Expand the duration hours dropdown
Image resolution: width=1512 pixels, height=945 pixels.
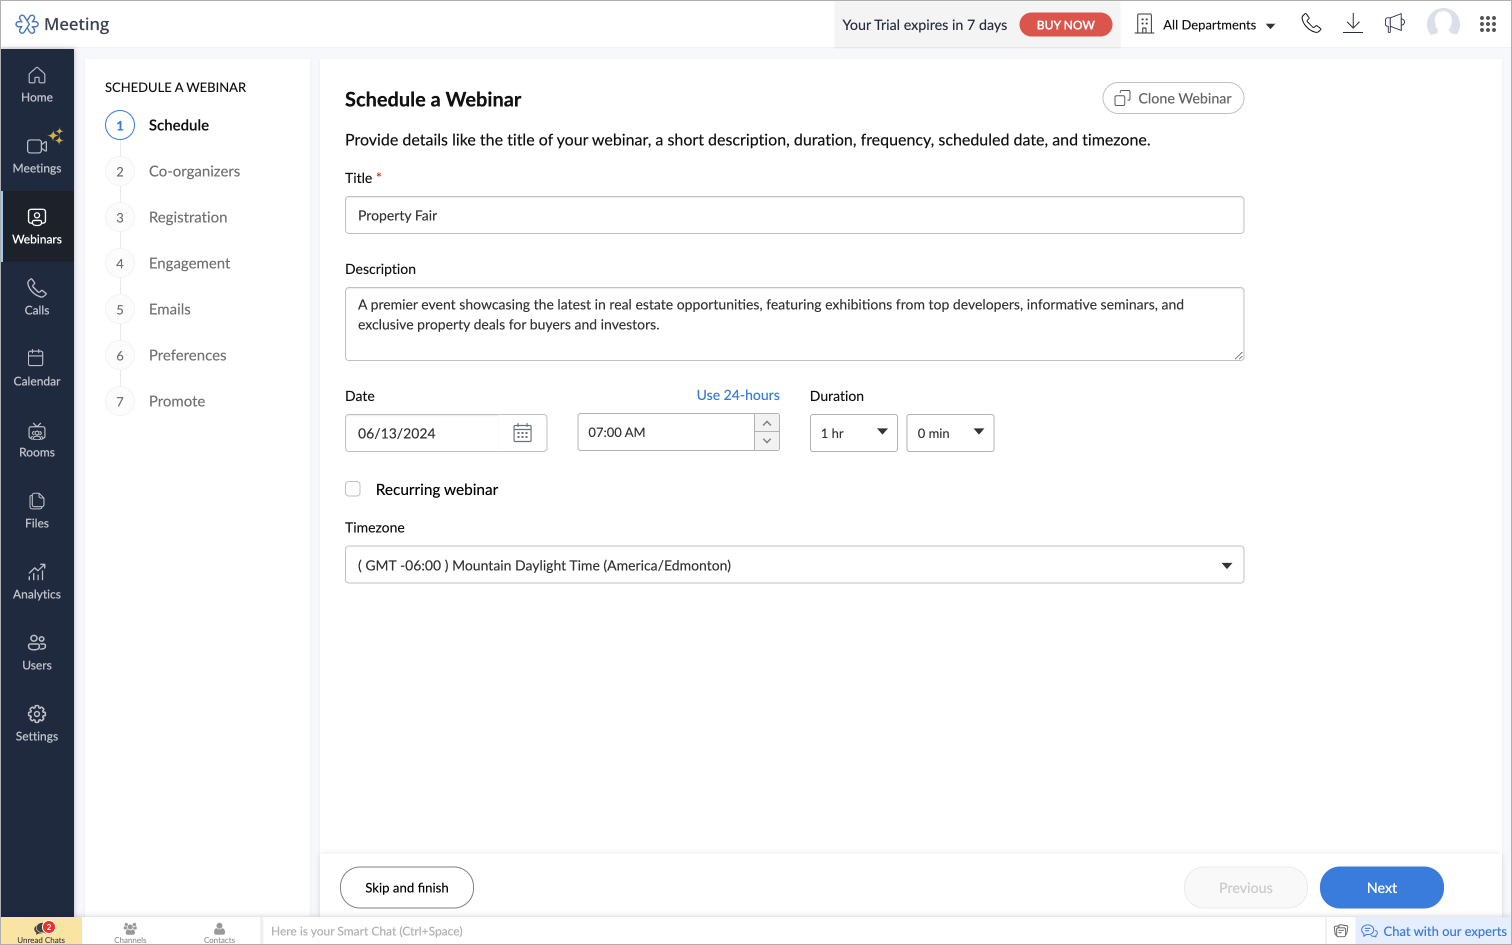(853, 433)
